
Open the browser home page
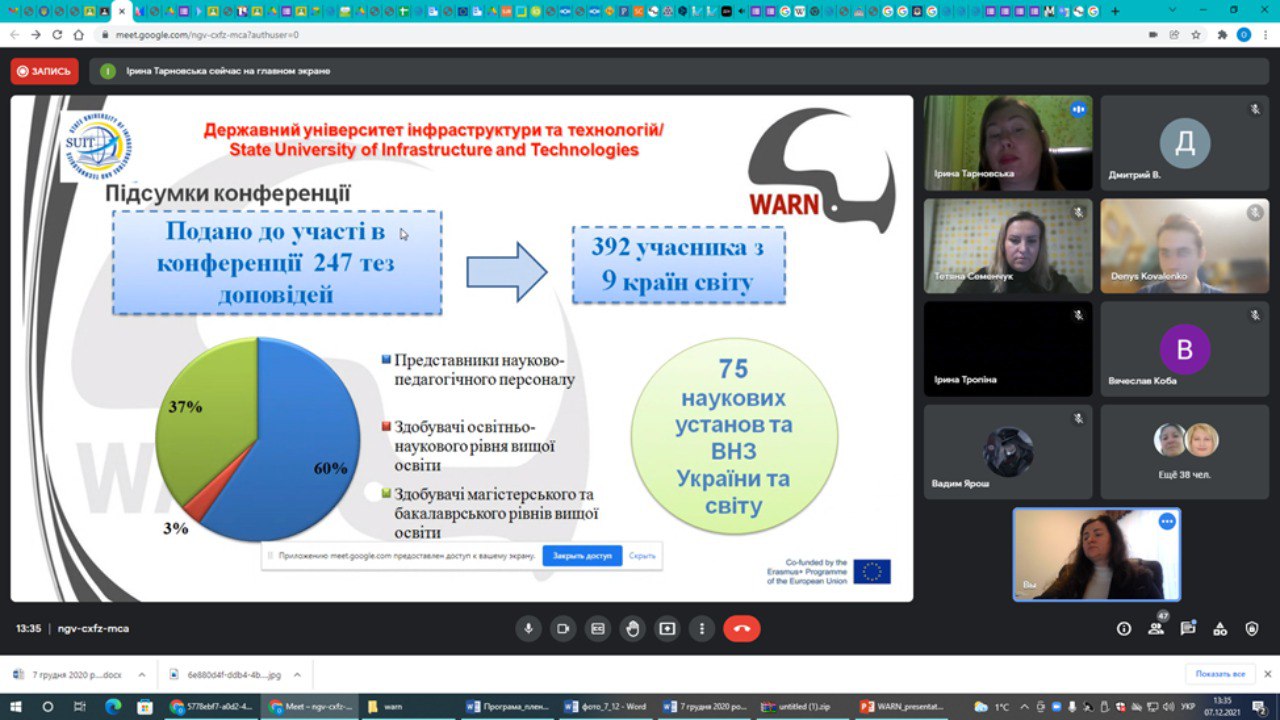coord(79,34)
